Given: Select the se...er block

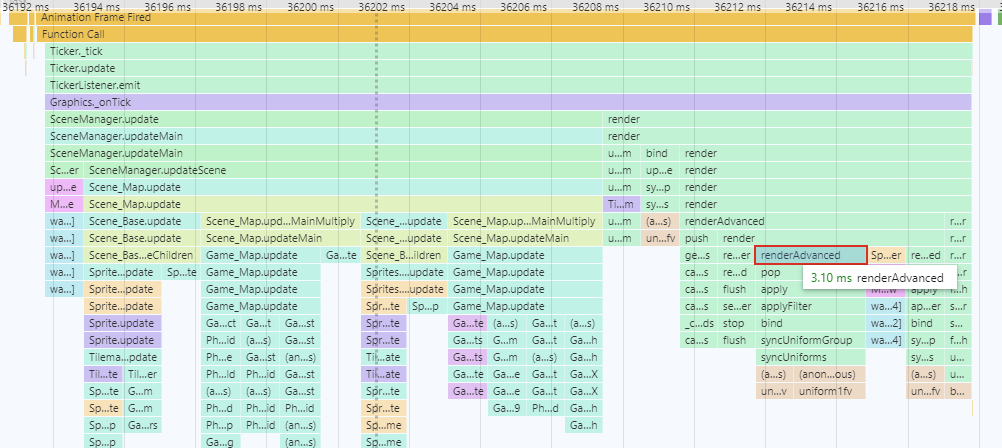Looking at the screenshot, I should pos(736,306).
